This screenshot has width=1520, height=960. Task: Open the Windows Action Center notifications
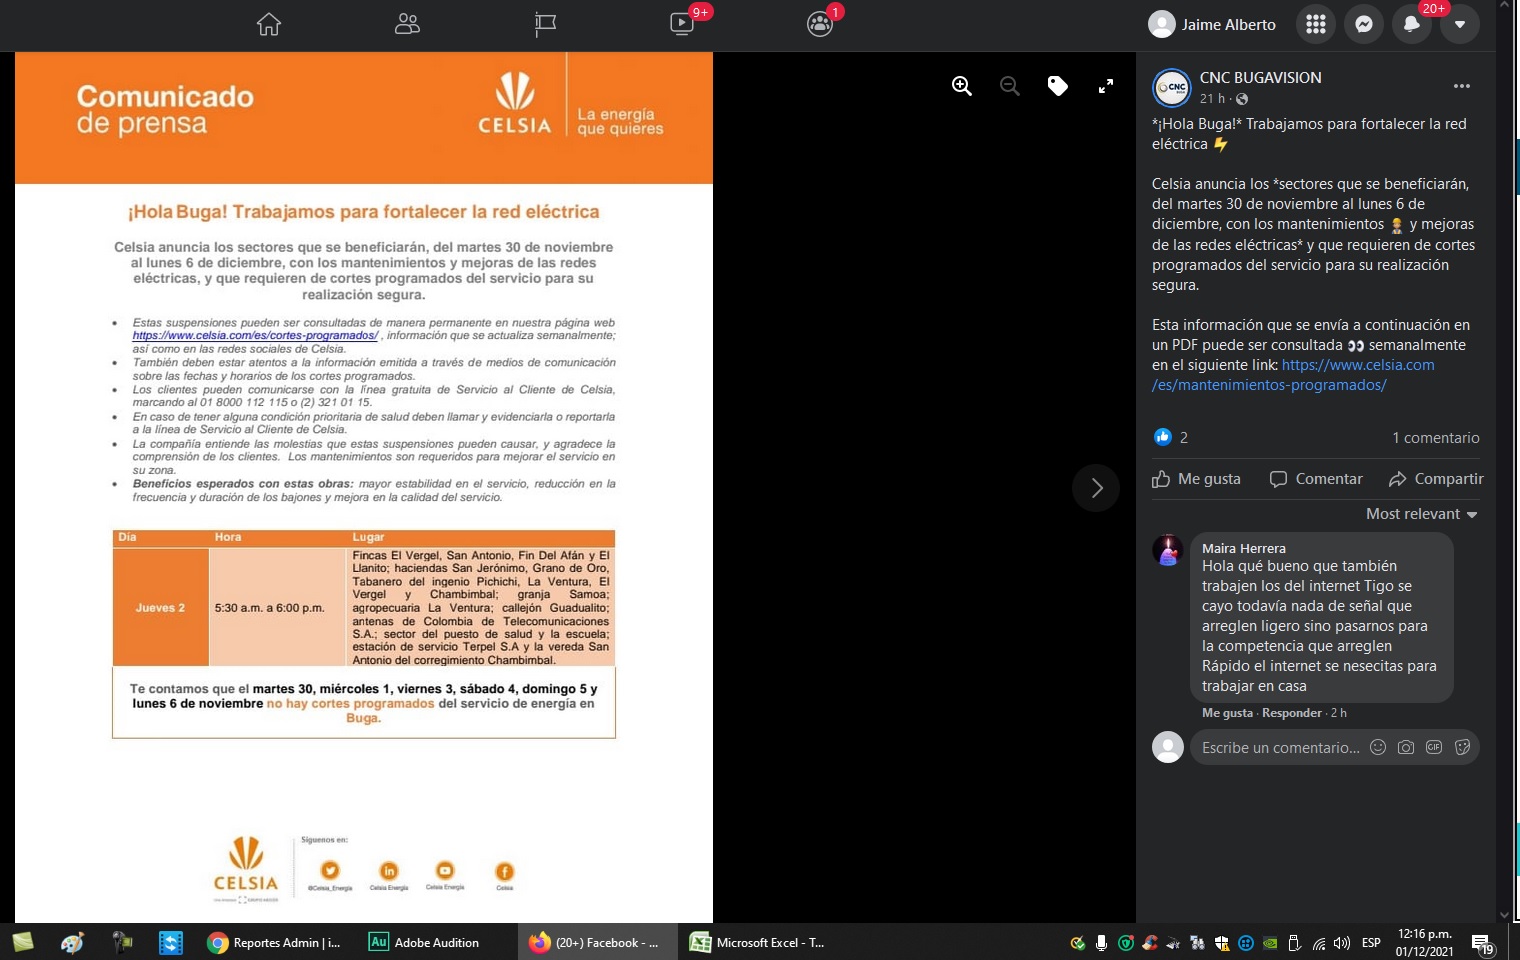coord(1483,943)
